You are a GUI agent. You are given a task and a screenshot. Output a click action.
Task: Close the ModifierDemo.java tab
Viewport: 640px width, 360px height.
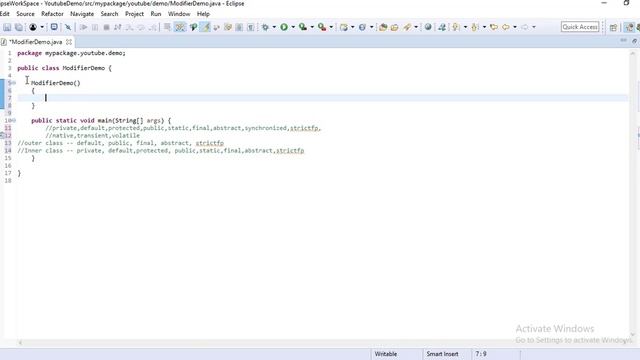coord(69,42)
